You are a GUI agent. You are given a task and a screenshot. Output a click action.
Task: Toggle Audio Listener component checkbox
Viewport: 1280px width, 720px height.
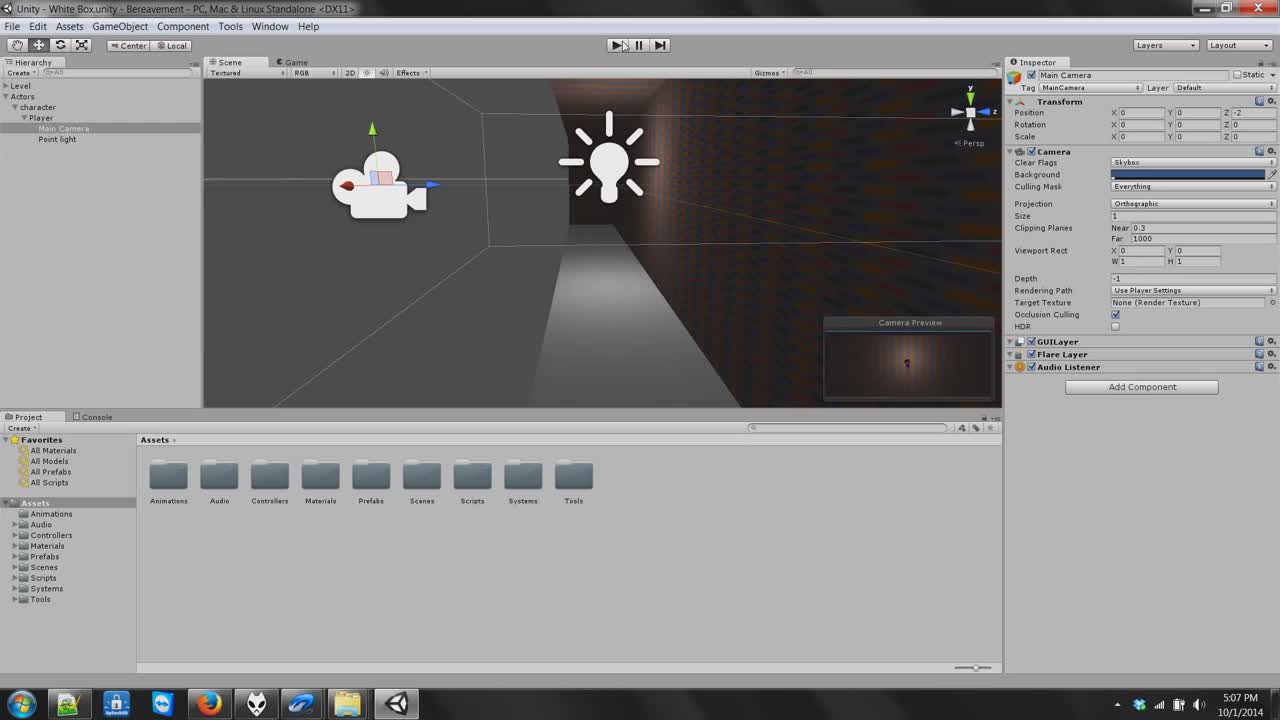pyautogui.click(x=1031, y=367)
